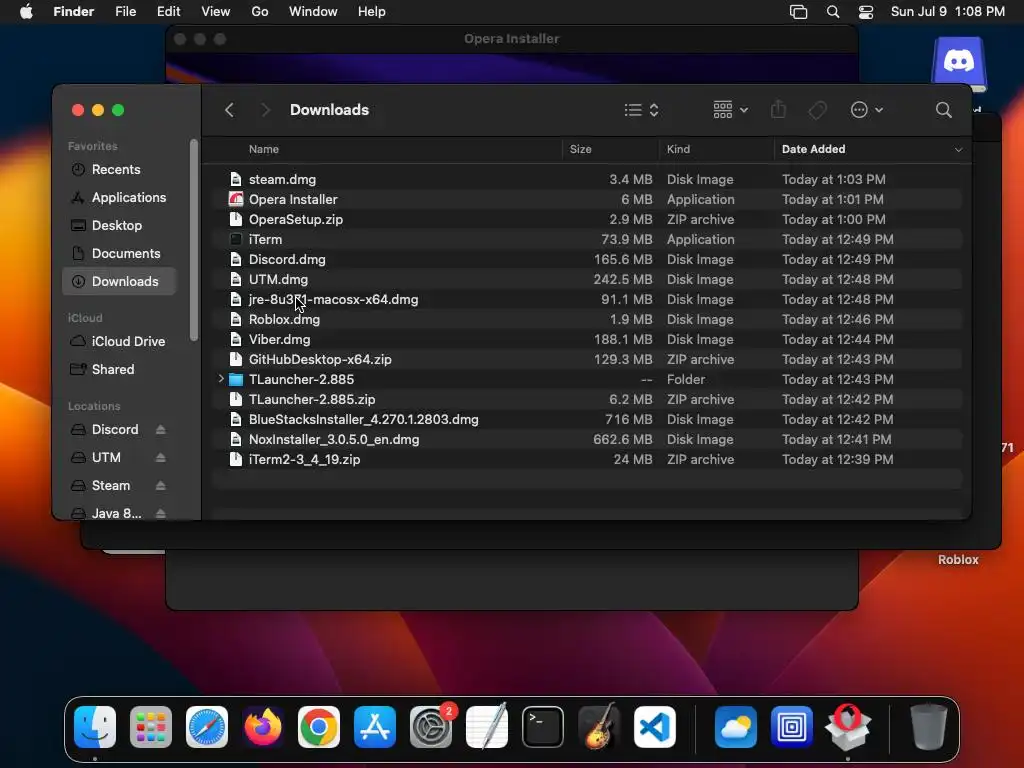Toggle sort direction chevron on Date Added
Screen dimensions: 1024x768
(958, 150)
